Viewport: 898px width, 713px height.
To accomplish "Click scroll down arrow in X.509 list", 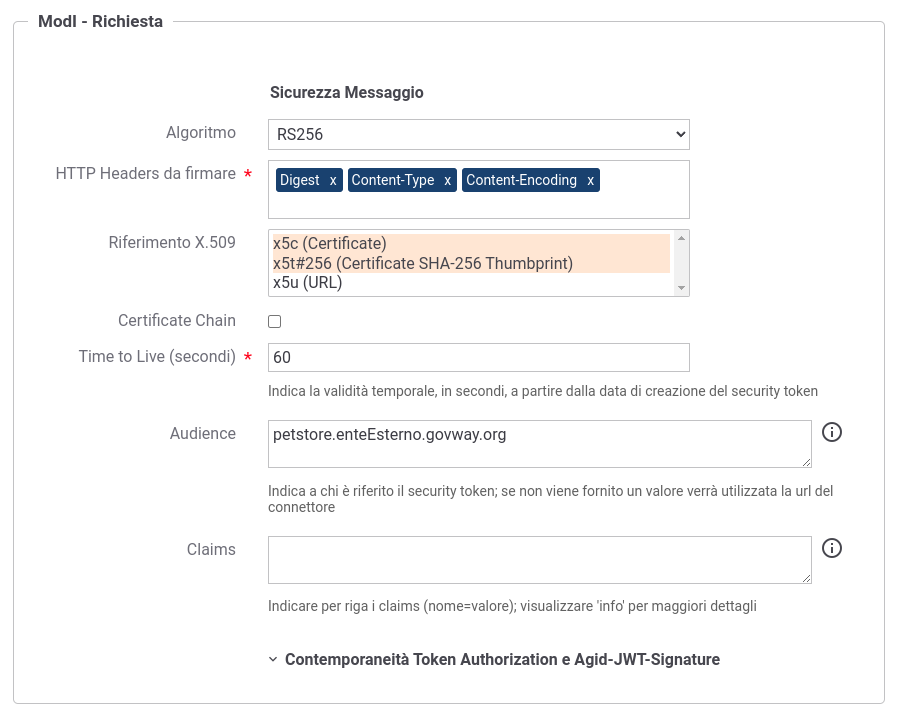I will click(x=682, y=288).
